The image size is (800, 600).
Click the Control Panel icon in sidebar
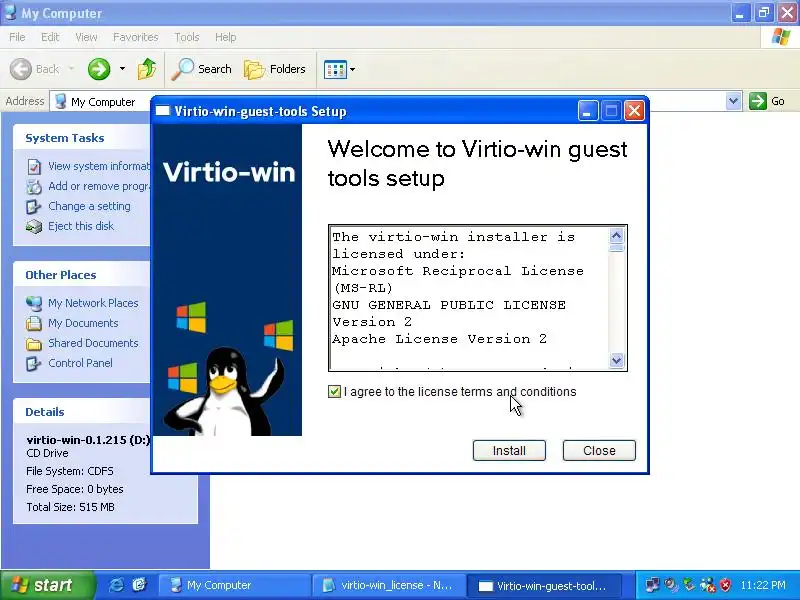(x=34, y=364)
